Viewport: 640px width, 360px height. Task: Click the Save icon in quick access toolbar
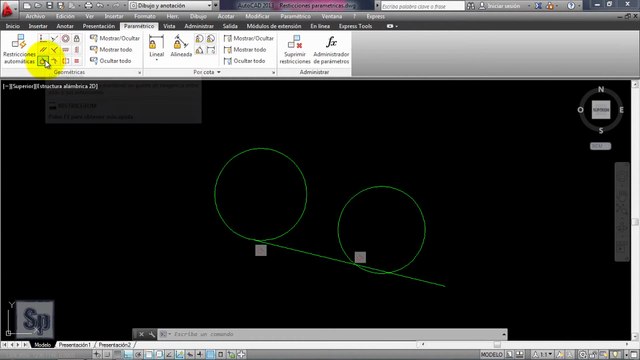coord(49,6)
